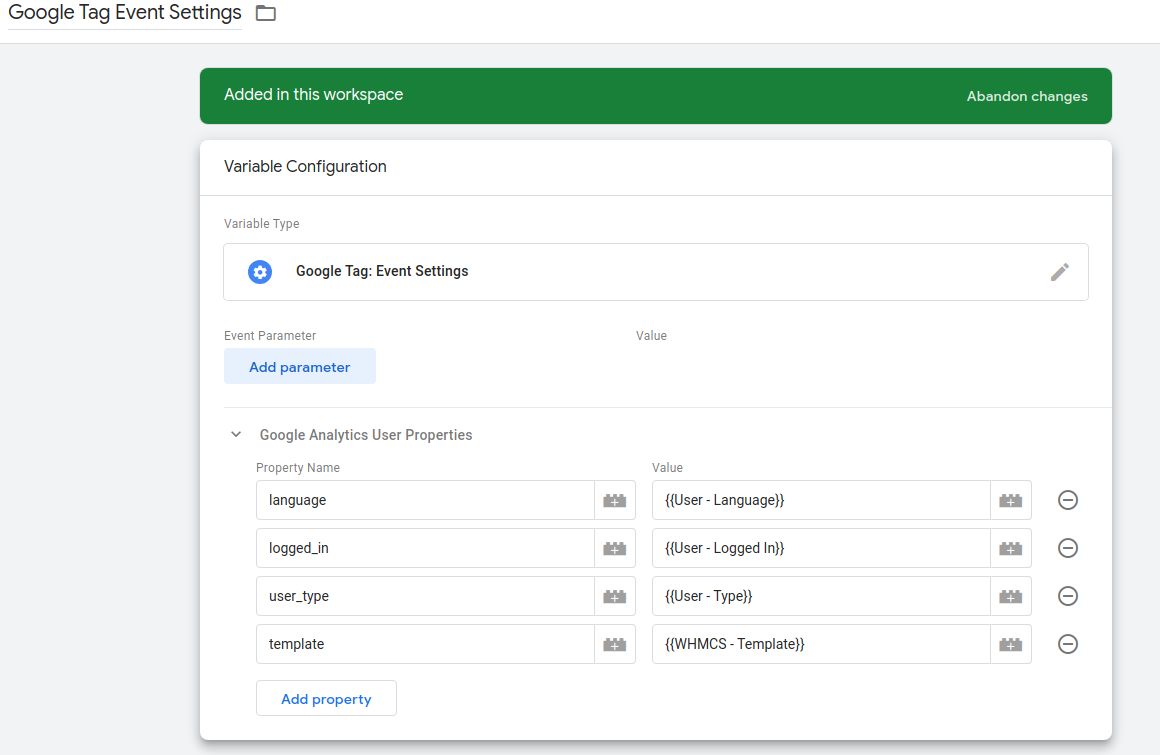Image resolution: width=1160 pixels, height=755 pixels.
Task: Delete the template property row
Action: coord(1067,644)
